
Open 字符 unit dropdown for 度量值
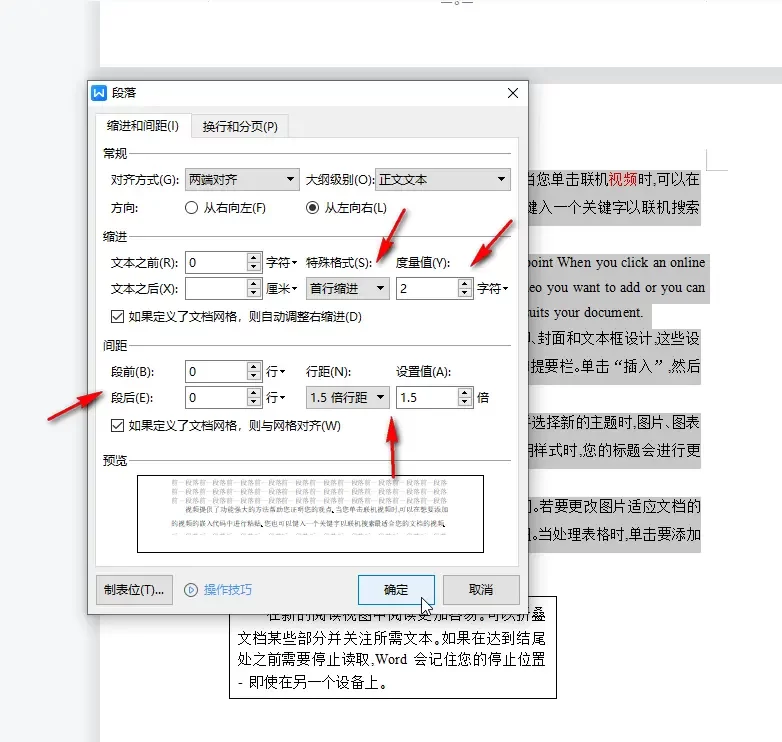click(493, 288)
